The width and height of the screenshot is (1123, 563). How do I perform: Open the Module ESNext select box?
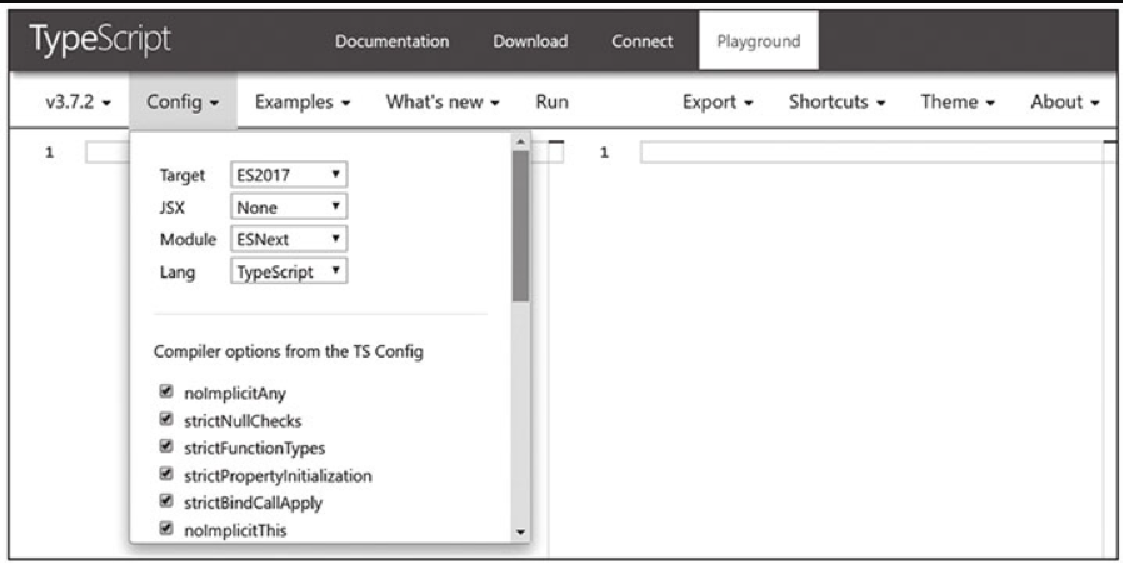click(289, 239)
